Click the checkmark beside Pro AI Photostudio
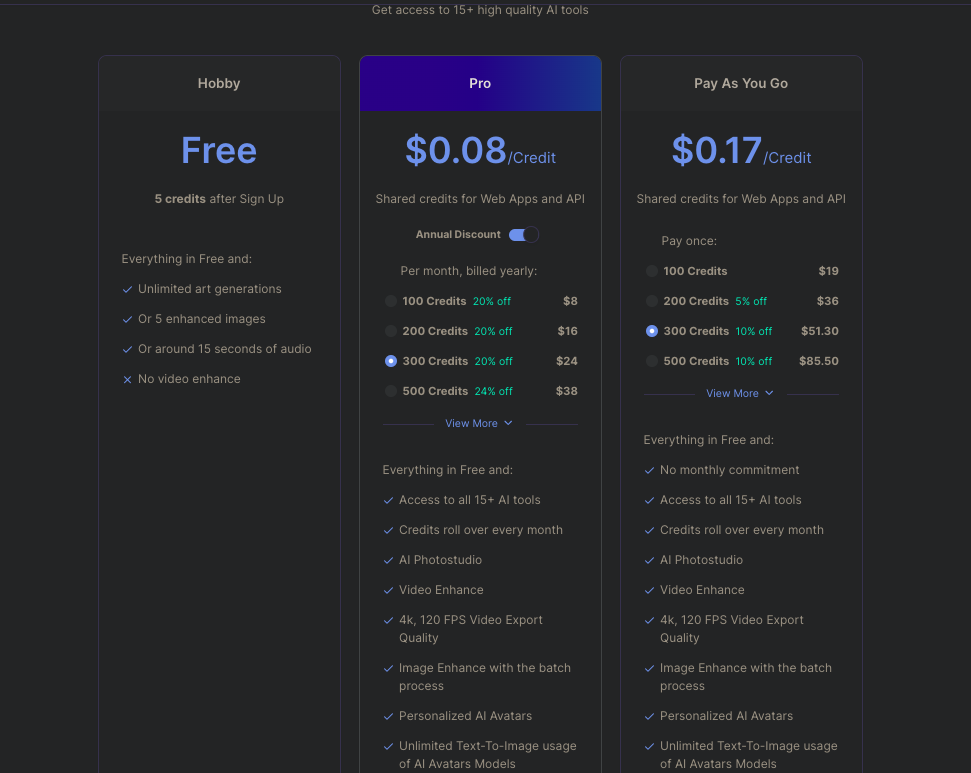Screen dimensions: 971x773 coord(388,561)
